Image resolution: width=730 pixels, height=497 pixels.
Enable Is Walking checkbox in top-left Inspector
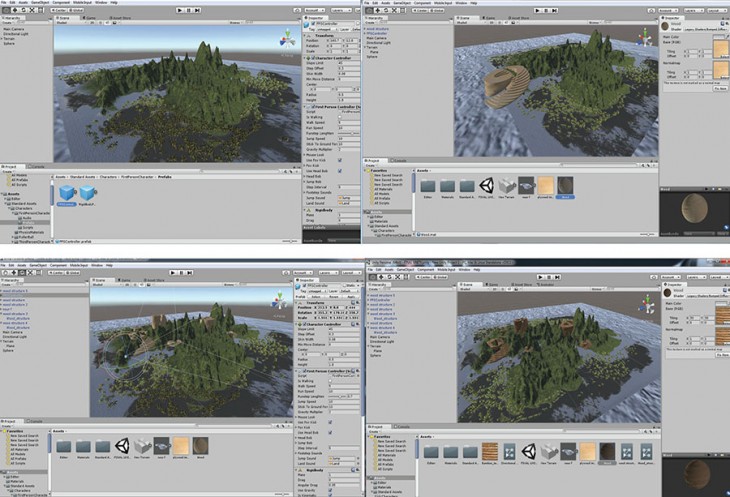click(339, 115)
